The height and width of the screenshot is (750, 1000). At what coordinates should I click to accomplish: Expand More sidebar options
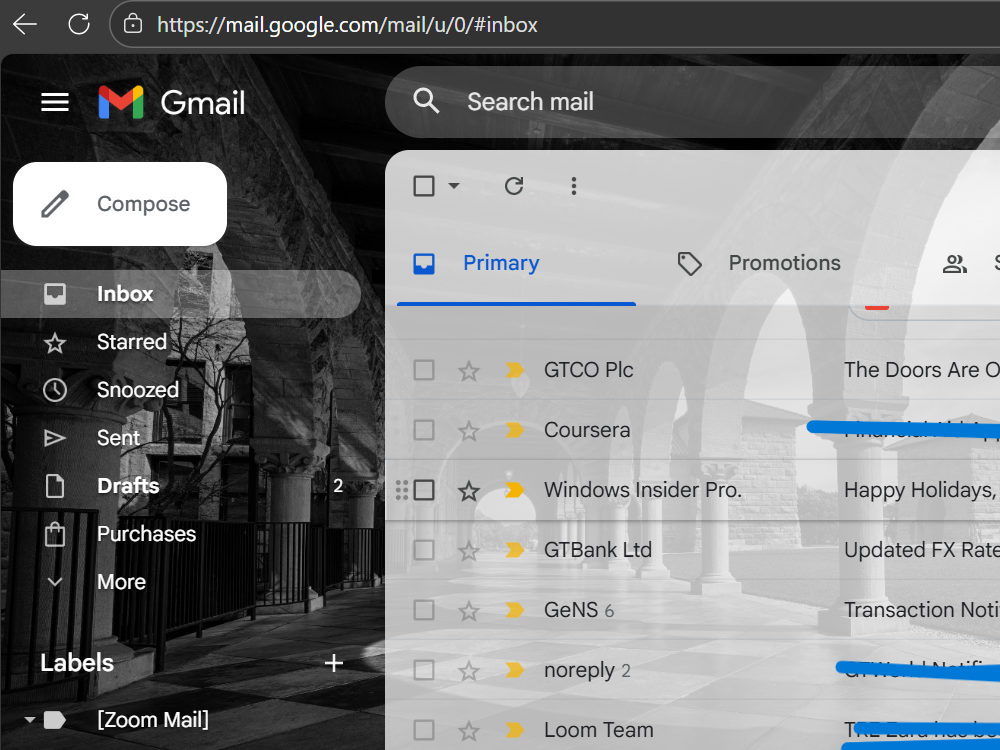tap(121, 582)
